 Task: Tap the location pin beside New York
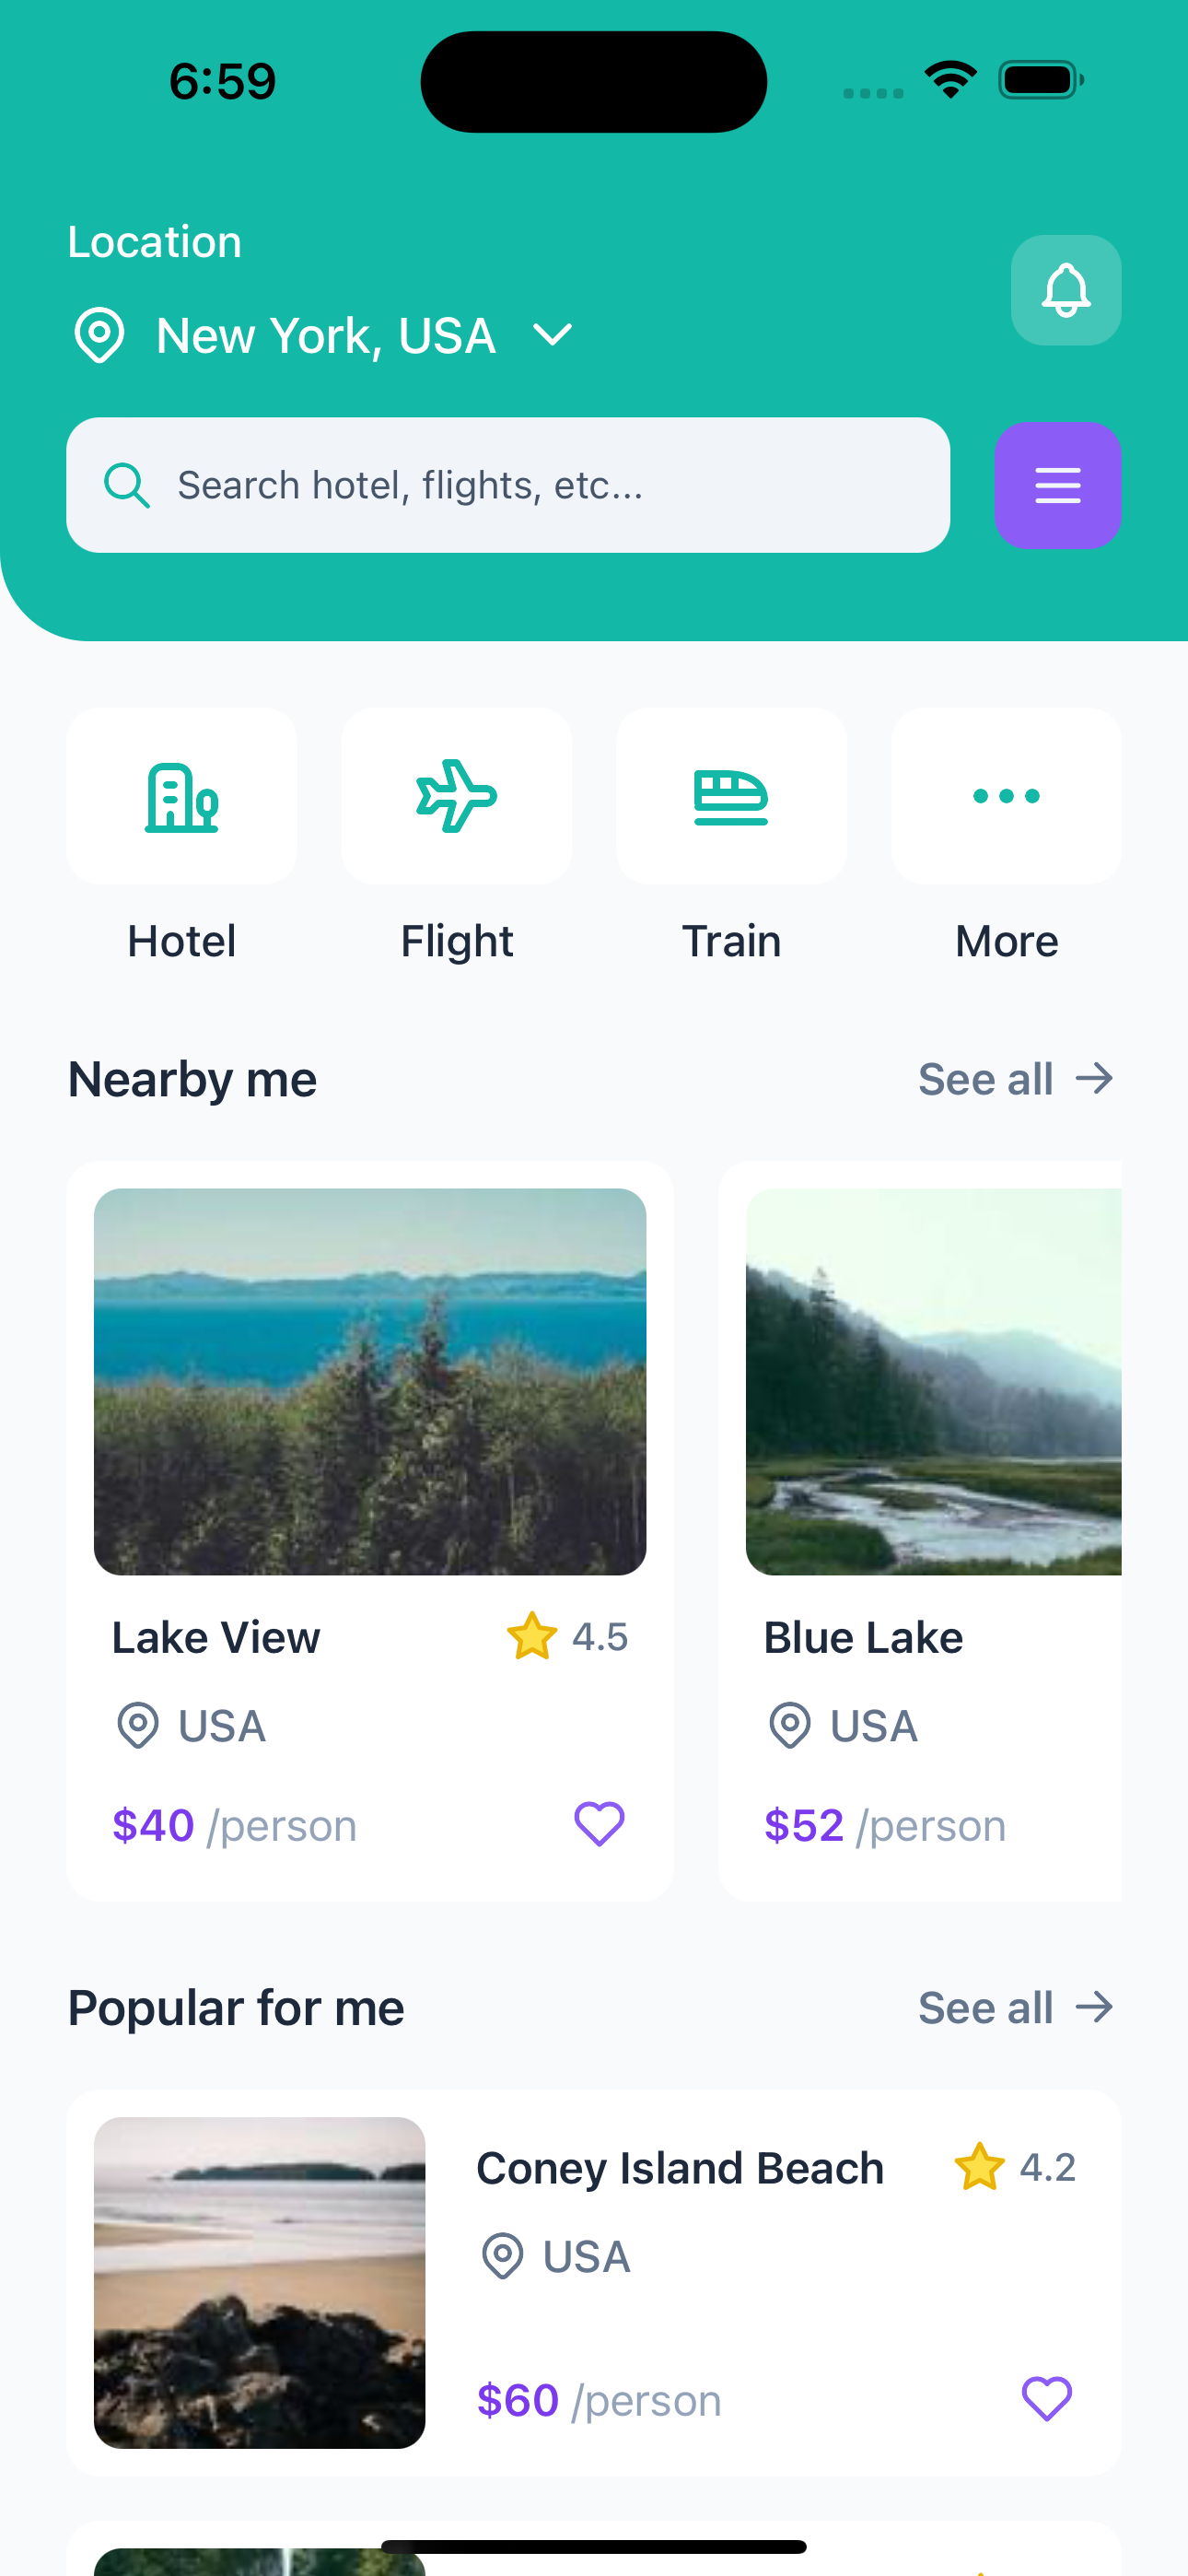pyautogui.click(x=100, y=335)
